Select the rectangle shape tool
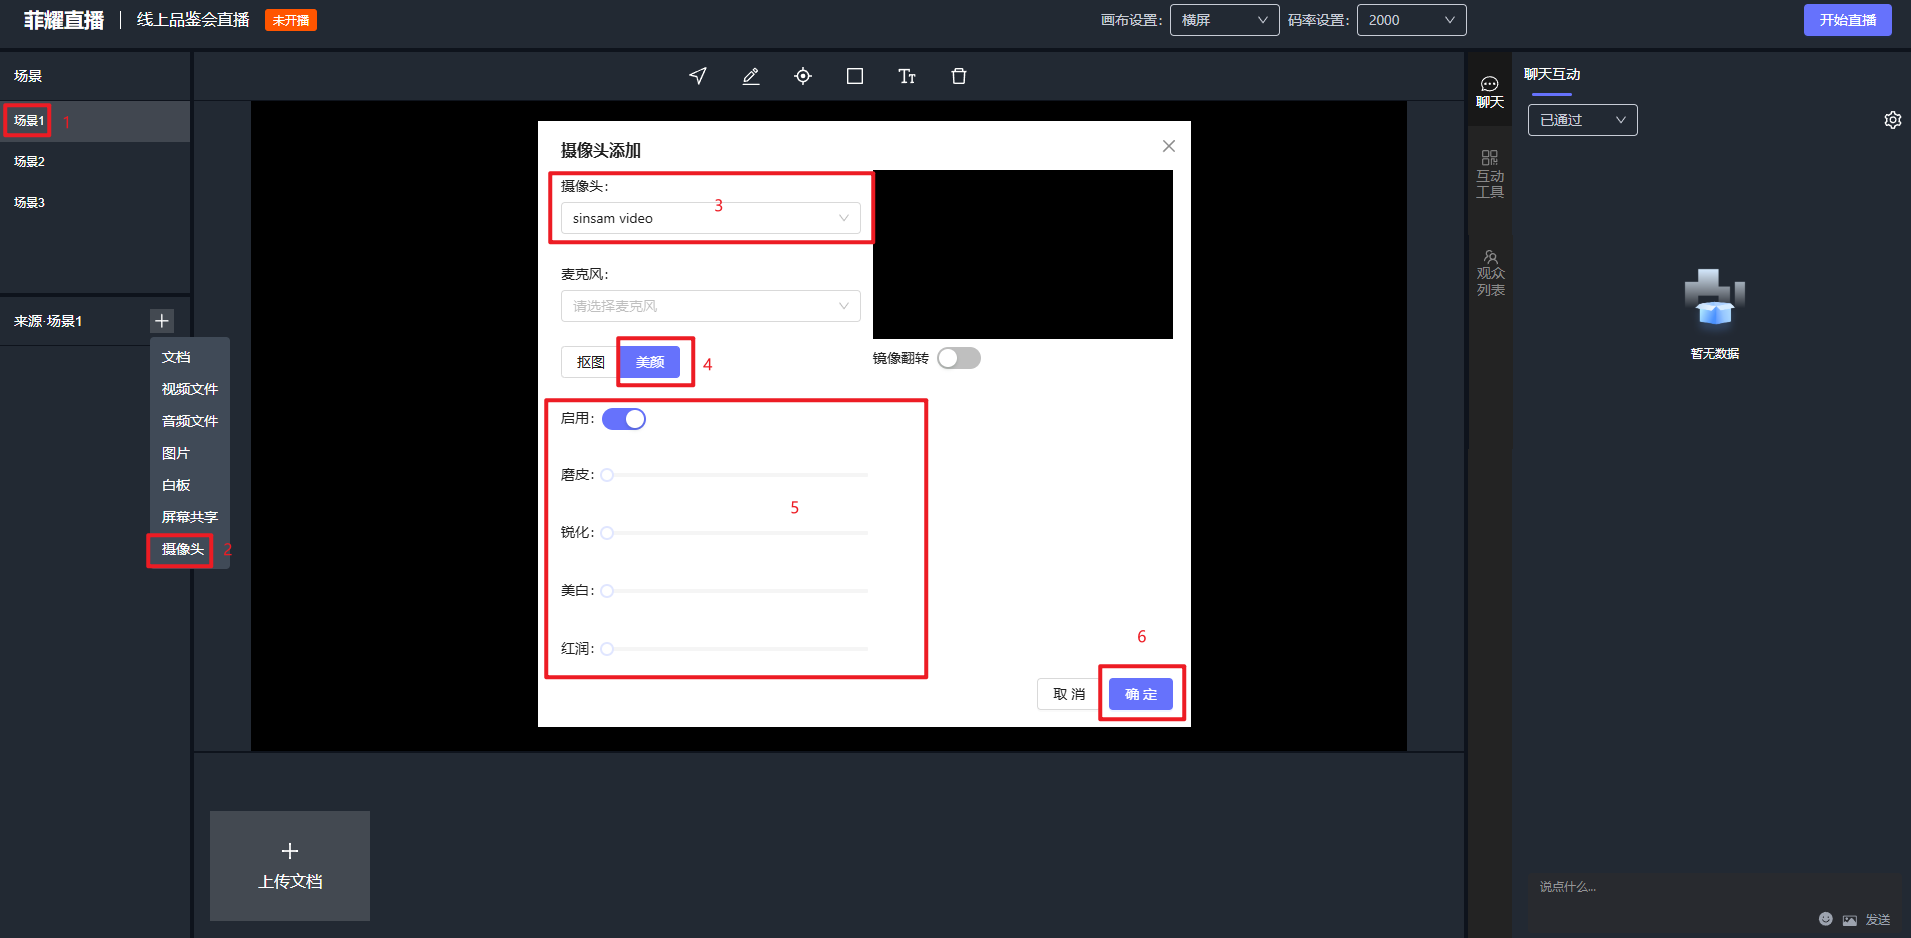The width and height of the screenshot is (1911, 938). (x=855, y=76)
